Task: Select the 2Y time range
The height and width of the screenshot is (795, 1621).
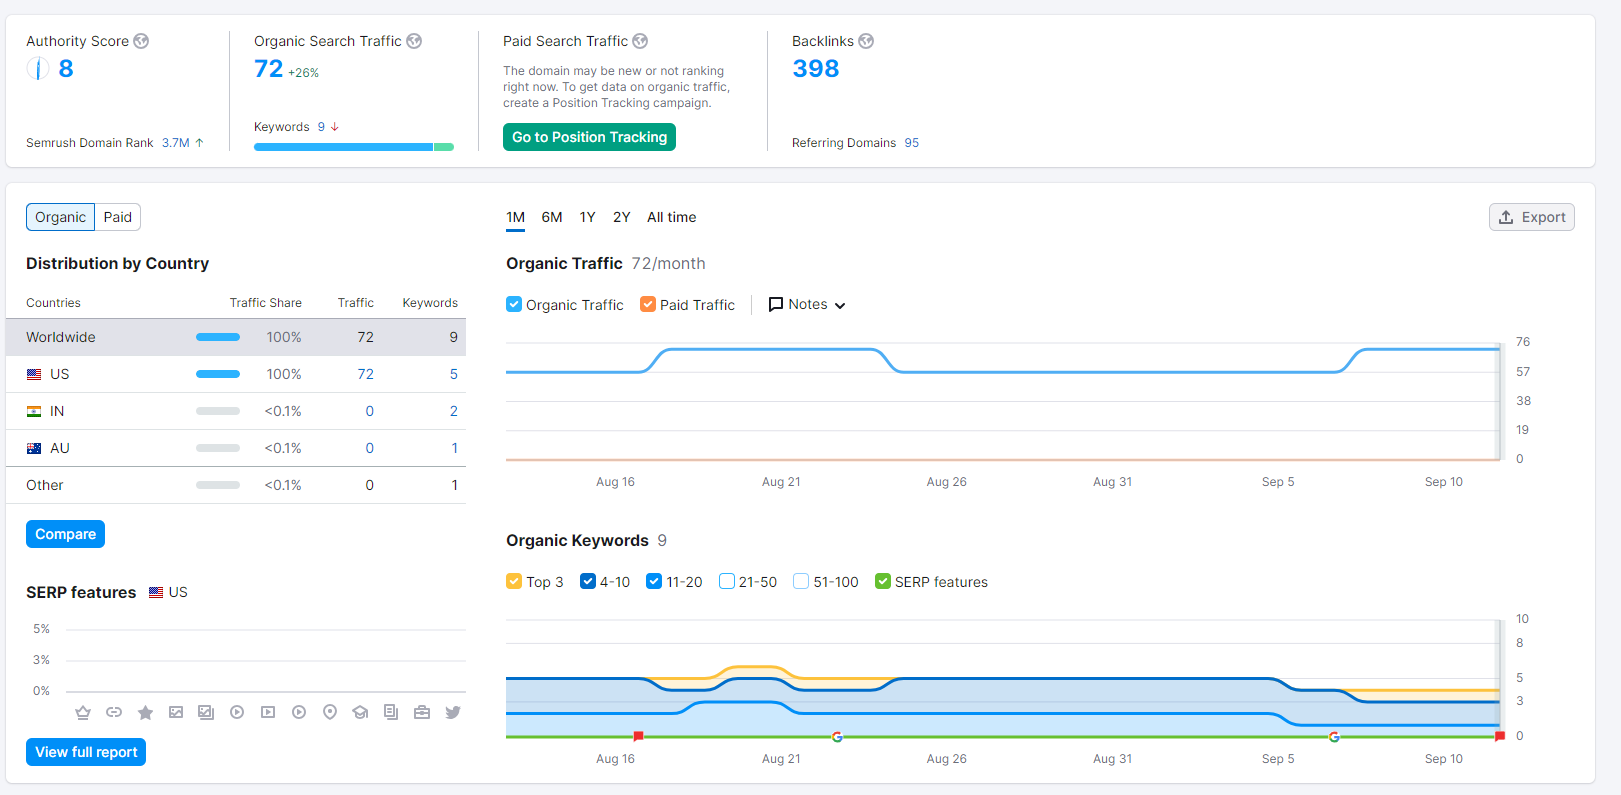Action: tap(622, 217)
